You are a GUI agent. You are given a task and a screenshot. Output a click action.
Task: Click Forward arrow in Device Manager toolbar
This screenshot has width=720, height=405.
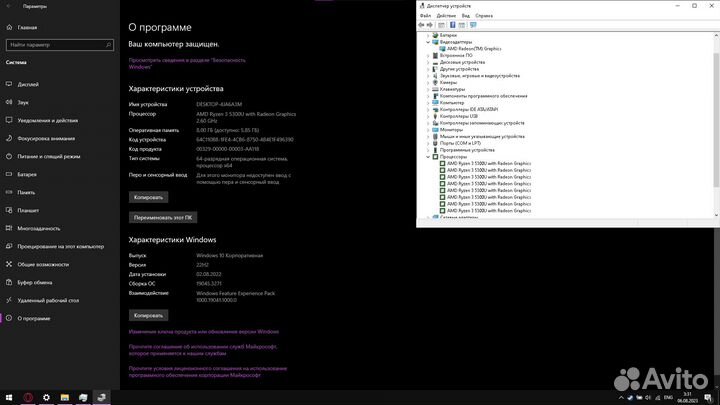point(430,25)
